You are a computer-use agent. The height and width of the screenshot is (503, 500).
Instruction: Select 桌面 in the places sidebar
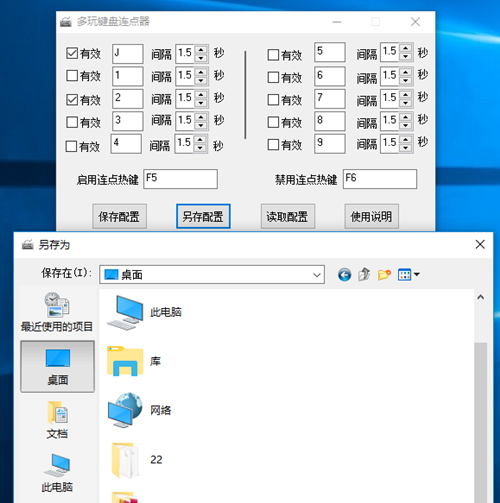pos(57,366)
